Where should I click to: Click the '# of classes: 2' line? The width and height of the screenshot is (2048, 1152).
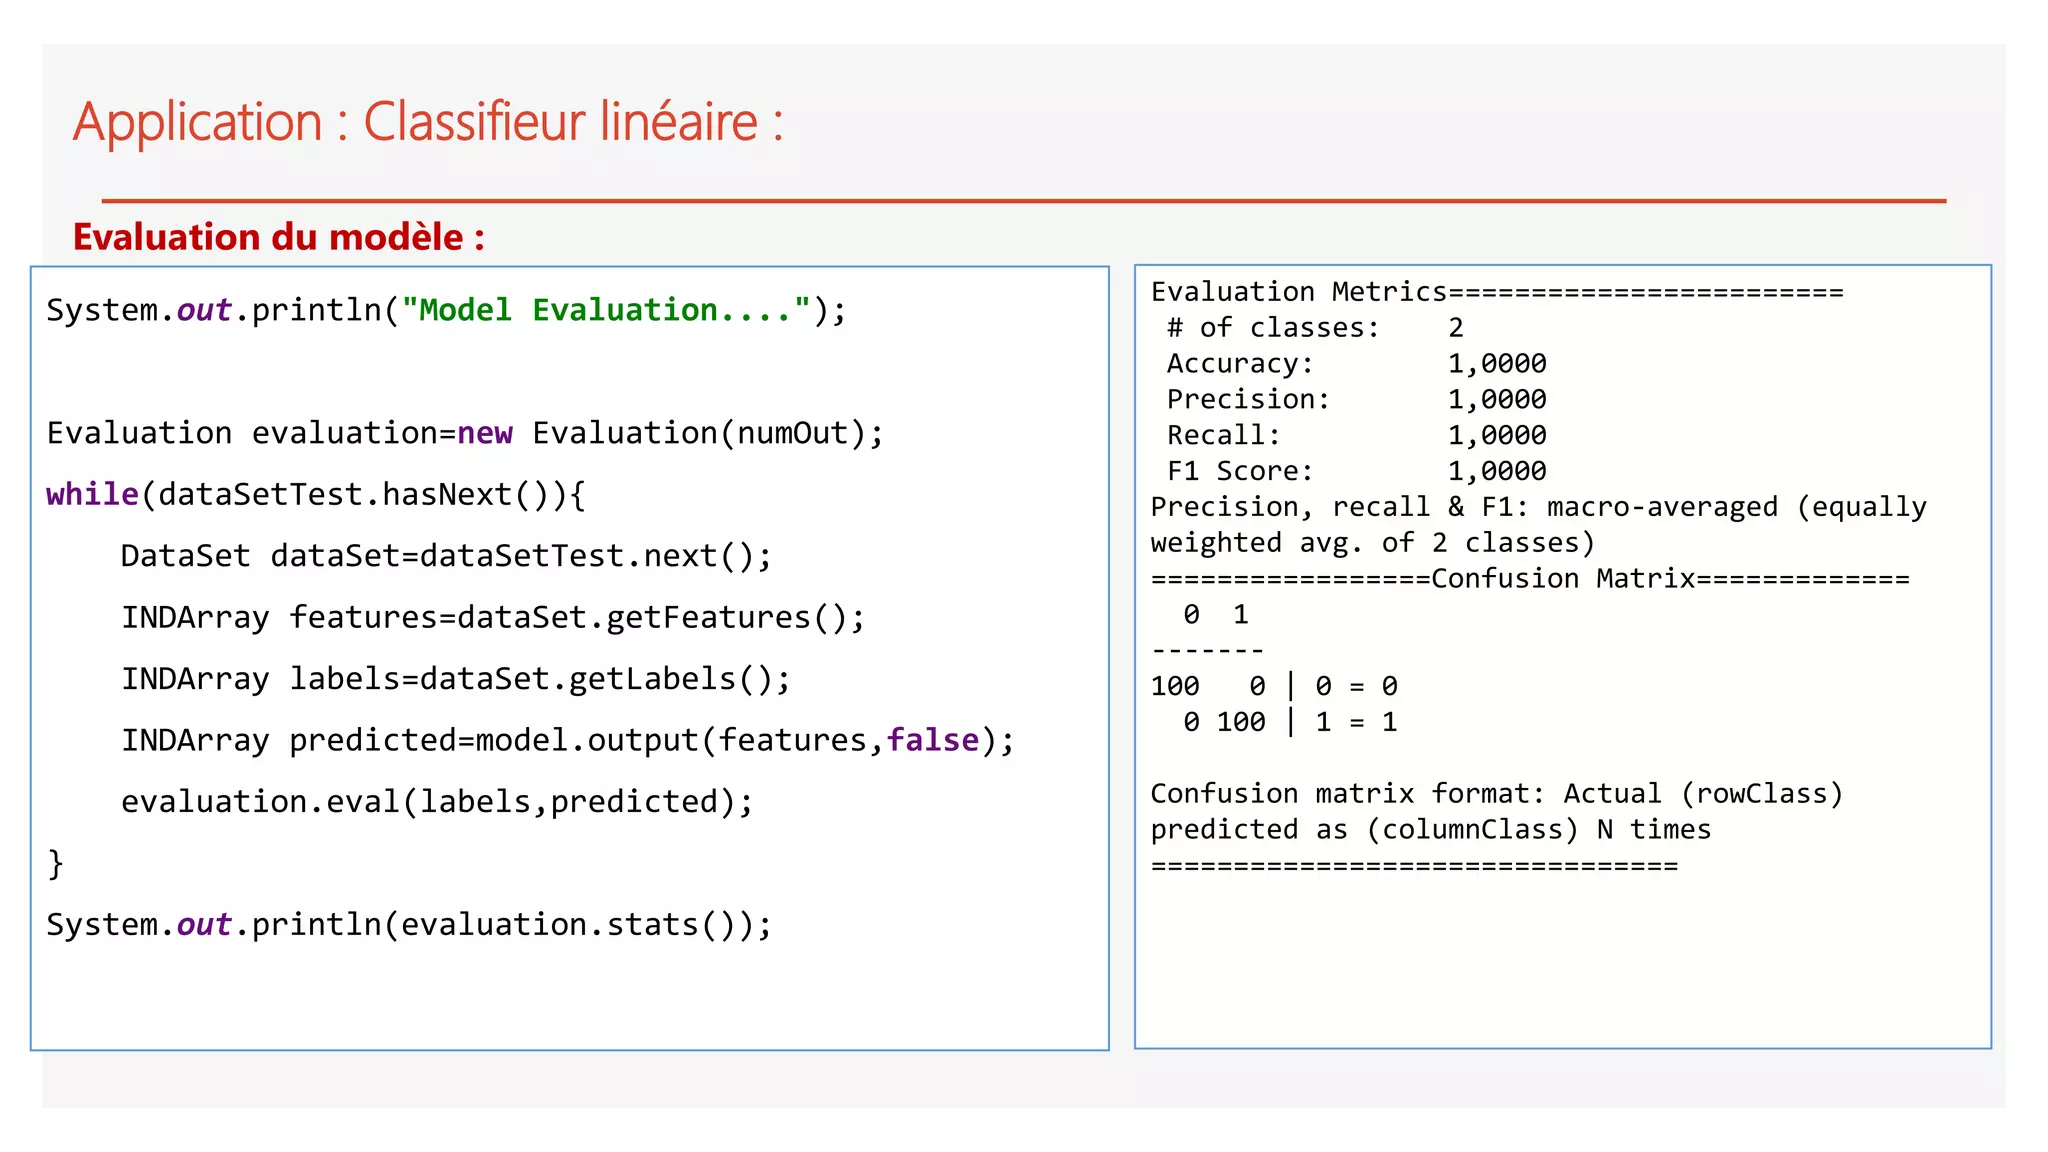pyautogui.click(x=1315, y=328)
